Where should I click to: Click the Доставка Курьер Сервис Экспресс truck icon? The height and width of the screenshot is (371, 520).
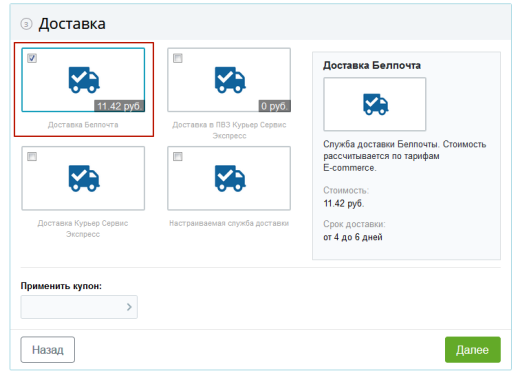click(x=84, y=178)
